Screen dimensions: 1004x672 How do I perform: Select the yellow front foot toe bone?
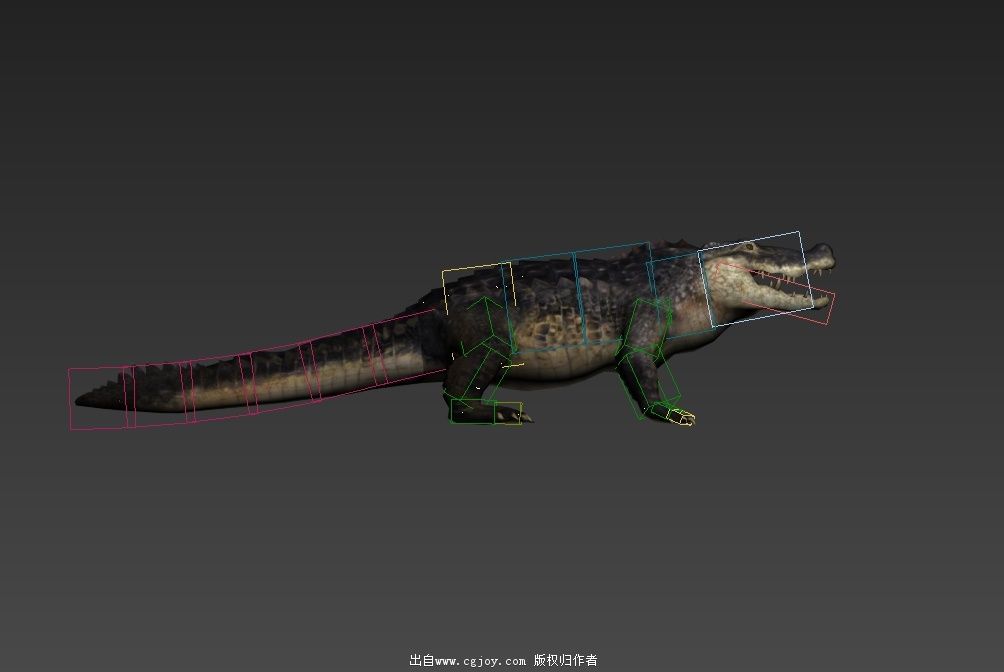pos(682,417)
